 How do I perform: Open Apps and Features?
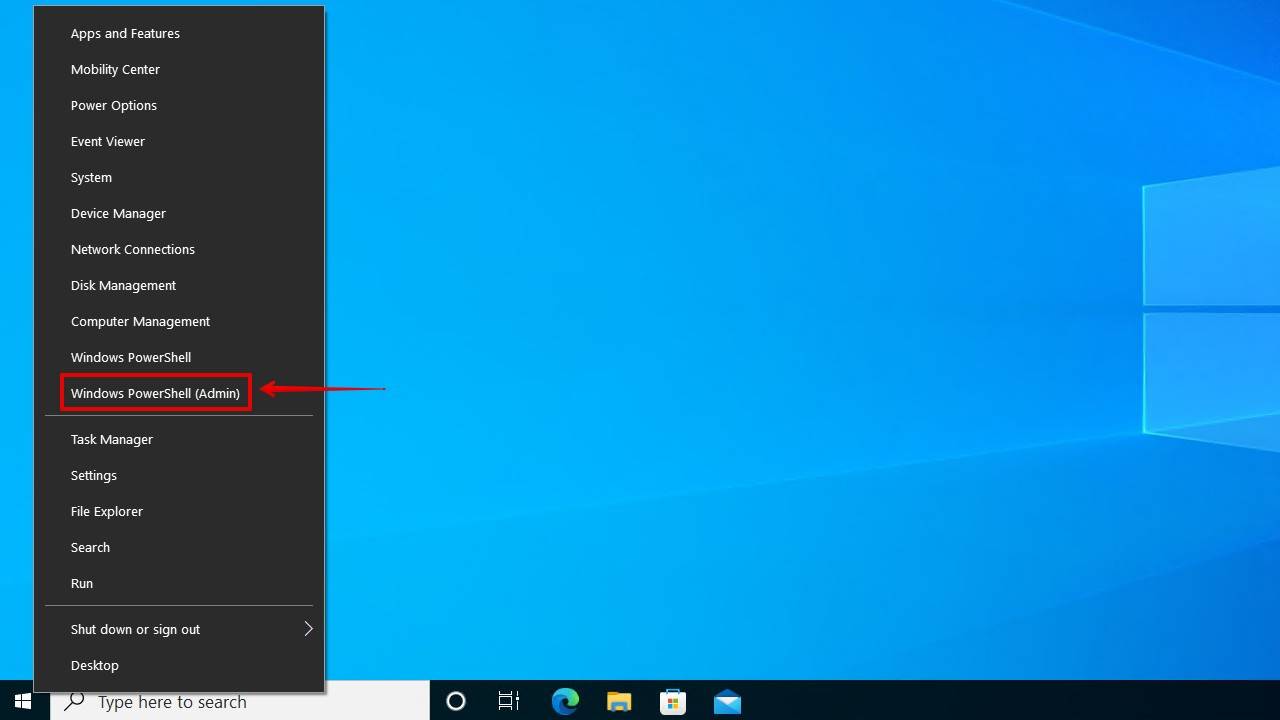click(x=125, y=33)
